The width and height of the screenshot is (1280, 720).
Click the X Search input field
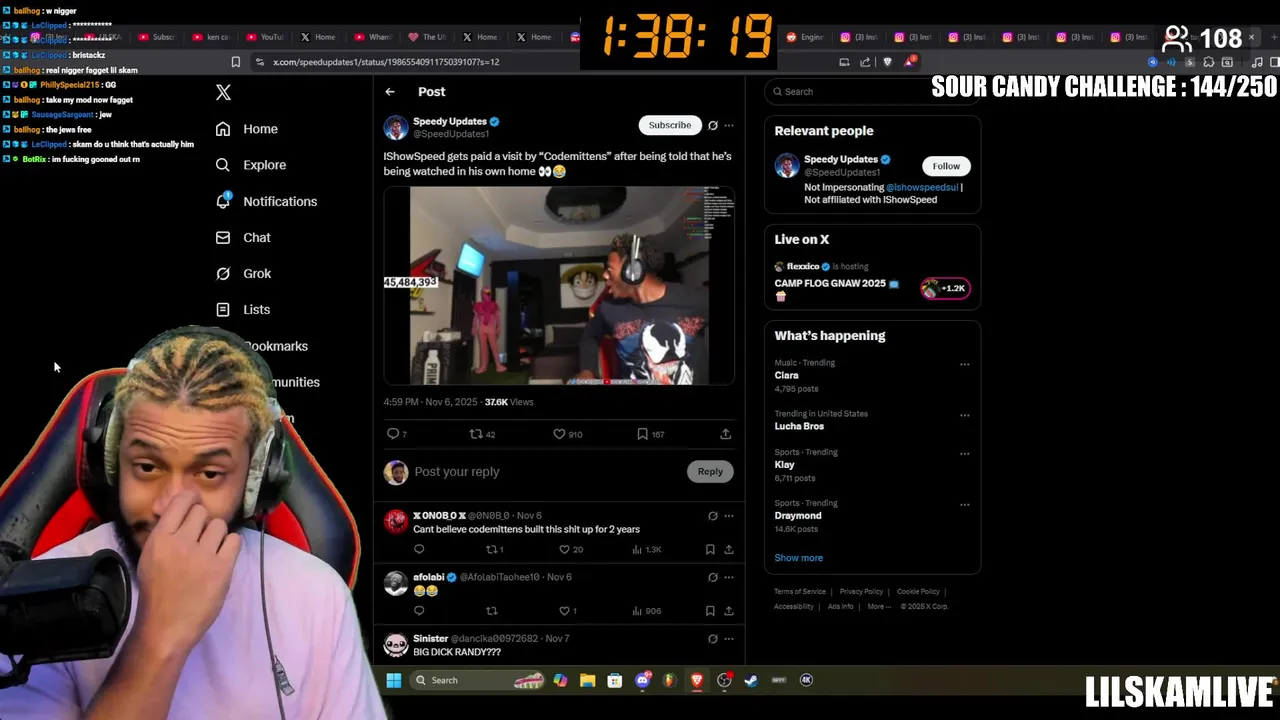872,92
